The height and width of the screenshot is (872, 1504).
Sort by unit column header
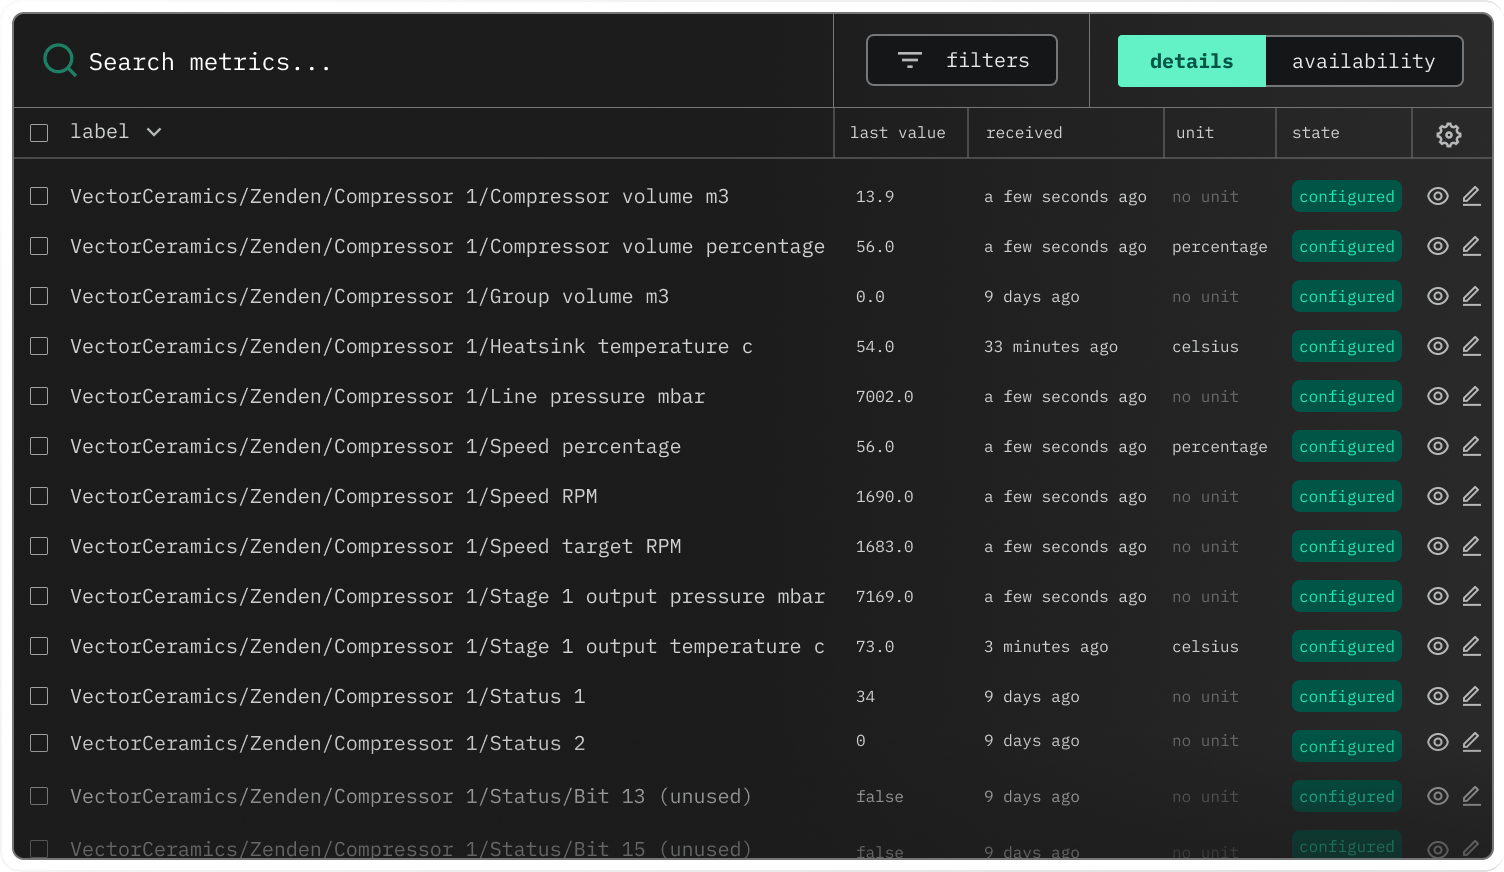tap(1195, 133)
